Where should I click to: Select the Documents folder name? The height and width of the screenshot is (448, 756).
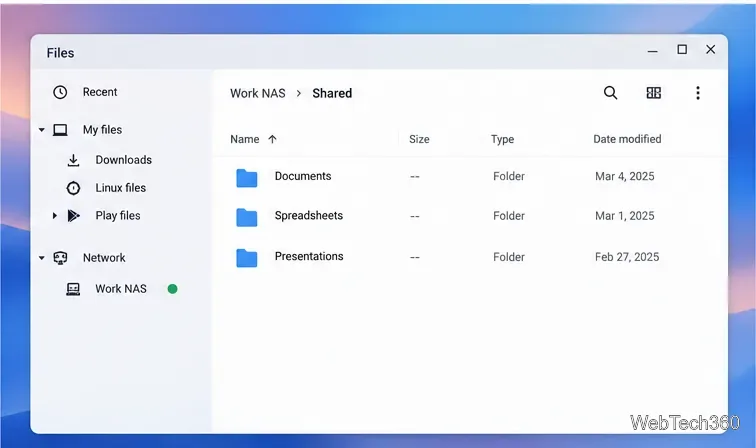pyautogui.click(x=303, y=176)
